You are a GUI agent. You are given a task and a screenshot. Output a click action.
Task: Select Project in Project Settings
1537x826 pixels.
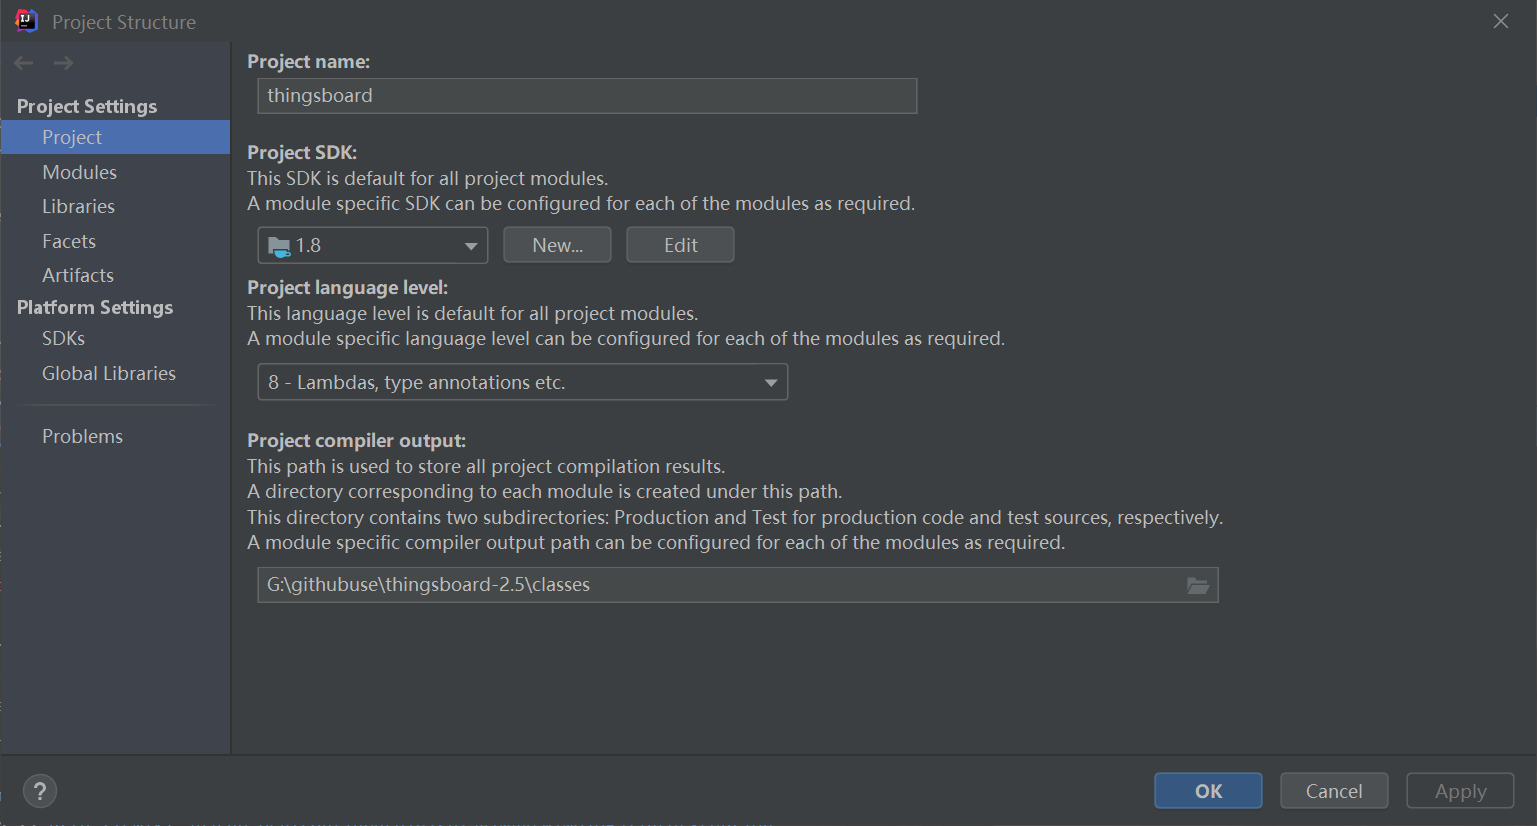tap(115, 137)
